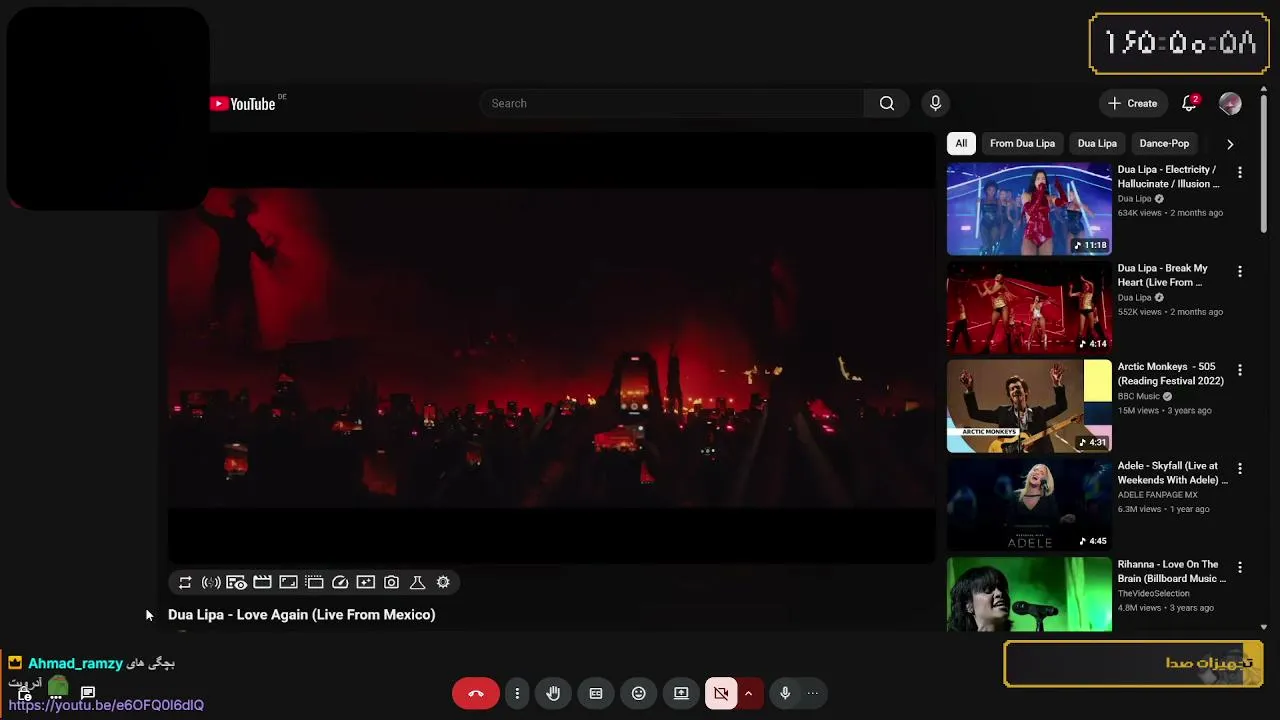This screenshot has height=720, width=1280.
Task: Expand the camera options caret
Action: (748, 693)
